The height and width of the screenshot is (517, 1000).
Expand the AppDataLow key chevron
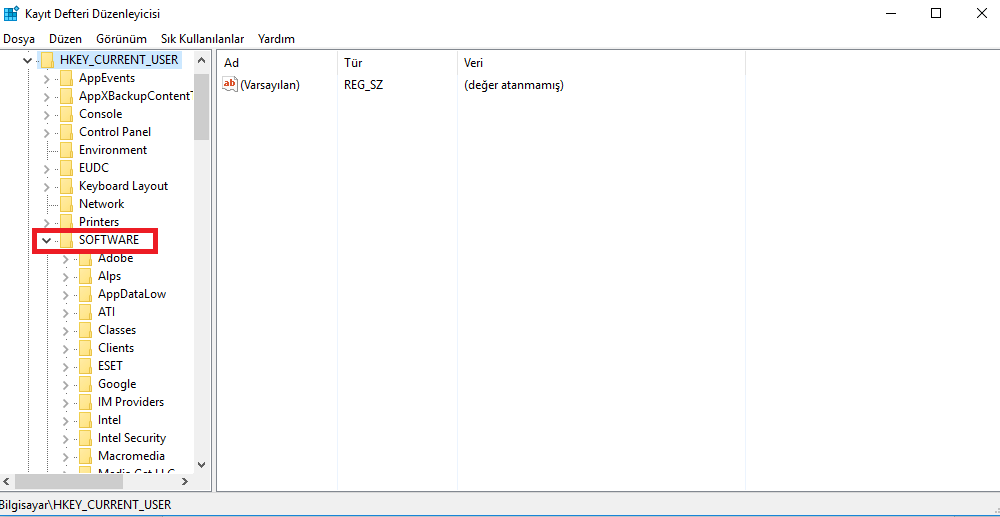point(65,295)
